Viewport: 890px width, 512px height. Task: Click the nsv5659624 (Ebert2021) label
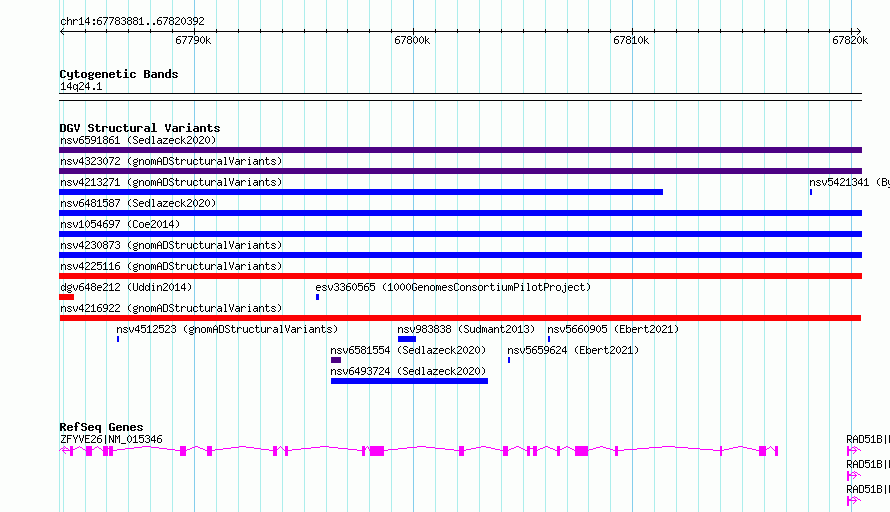573,350
